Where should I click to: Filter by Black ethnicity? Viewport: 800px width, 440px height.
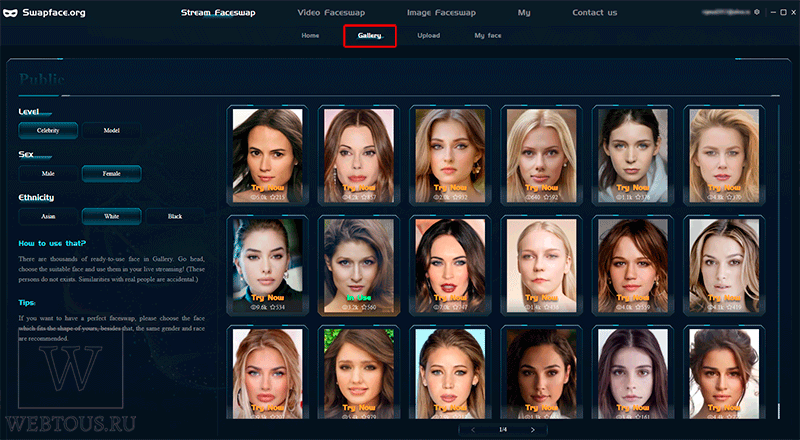pyautogui.click(x=174, y=216)
